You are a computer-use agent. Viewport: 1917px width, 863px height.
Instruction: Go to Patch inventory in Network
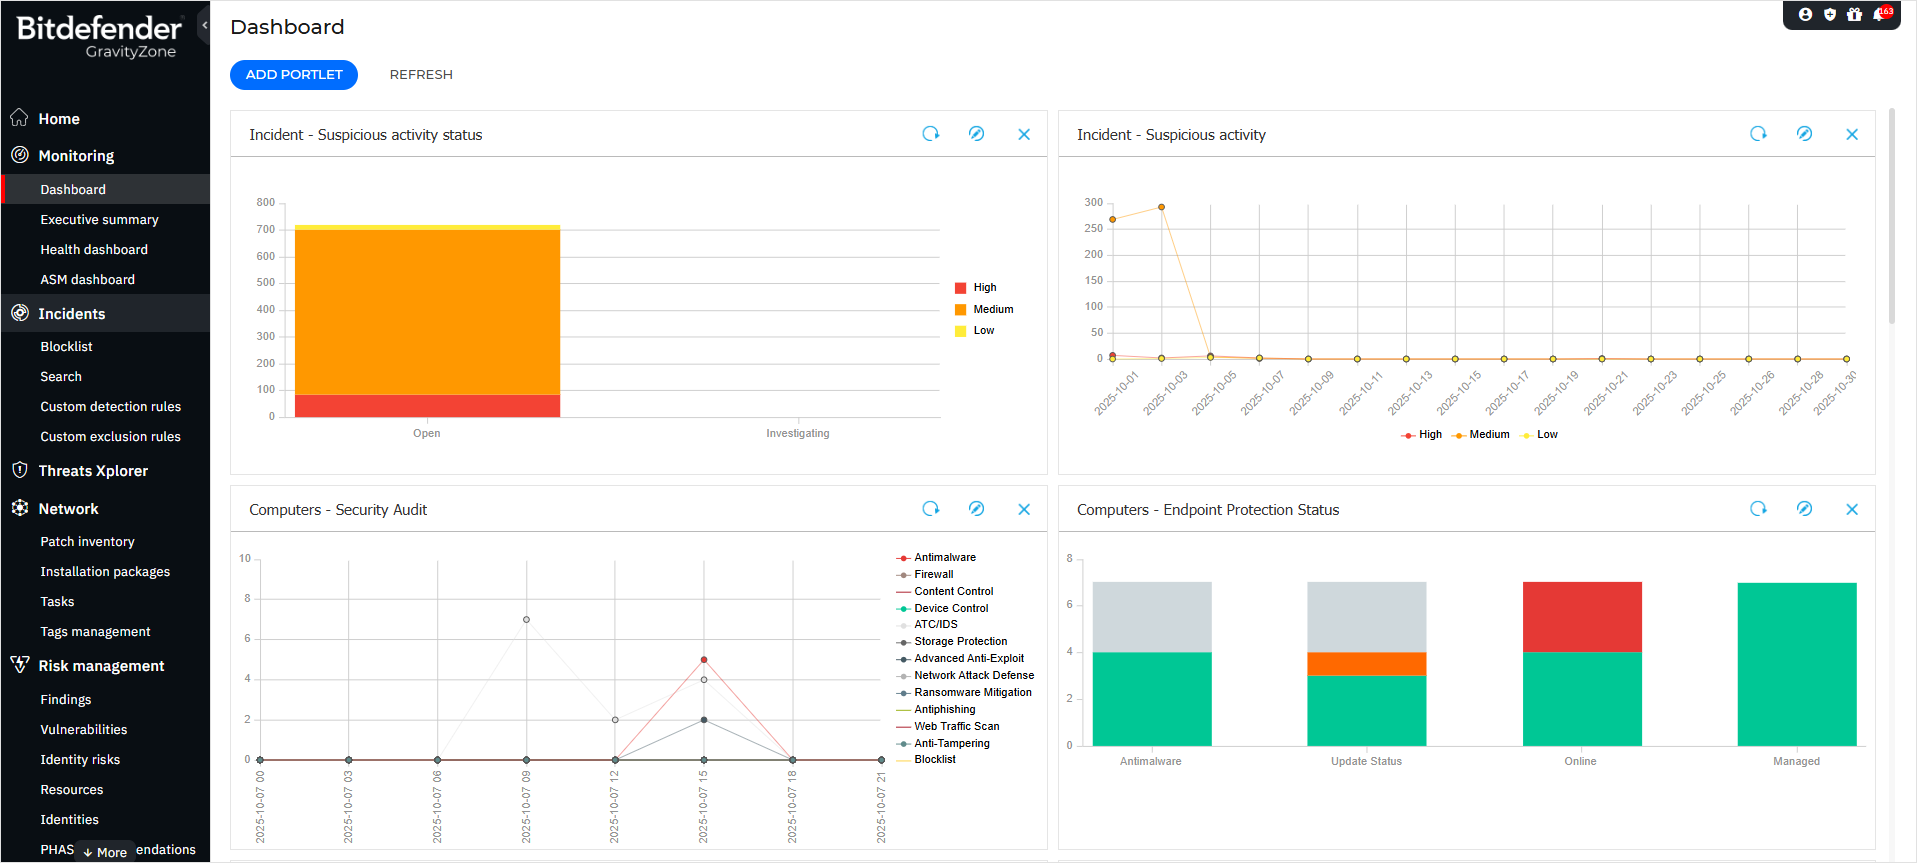[87, 542]
